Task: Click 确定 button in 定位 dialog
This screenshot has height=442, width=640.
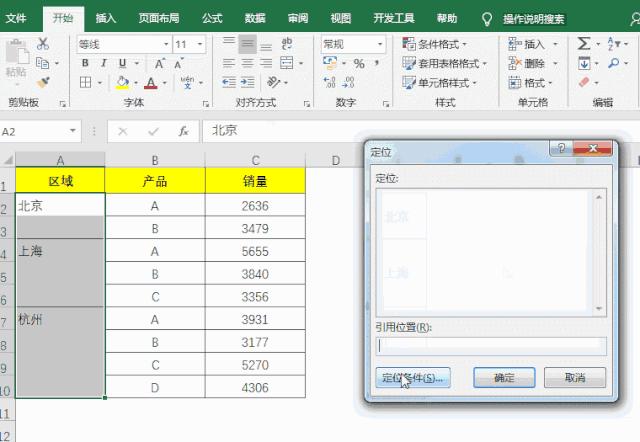Action: coord(504,378)
